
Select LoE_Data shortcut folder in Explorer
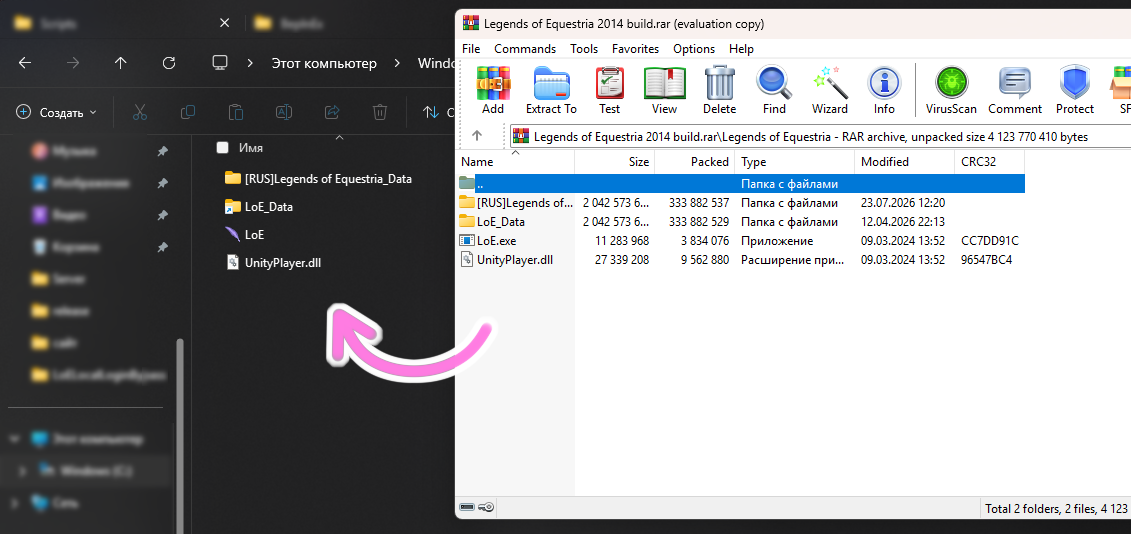pyautogui.click(x=258, y=206)
